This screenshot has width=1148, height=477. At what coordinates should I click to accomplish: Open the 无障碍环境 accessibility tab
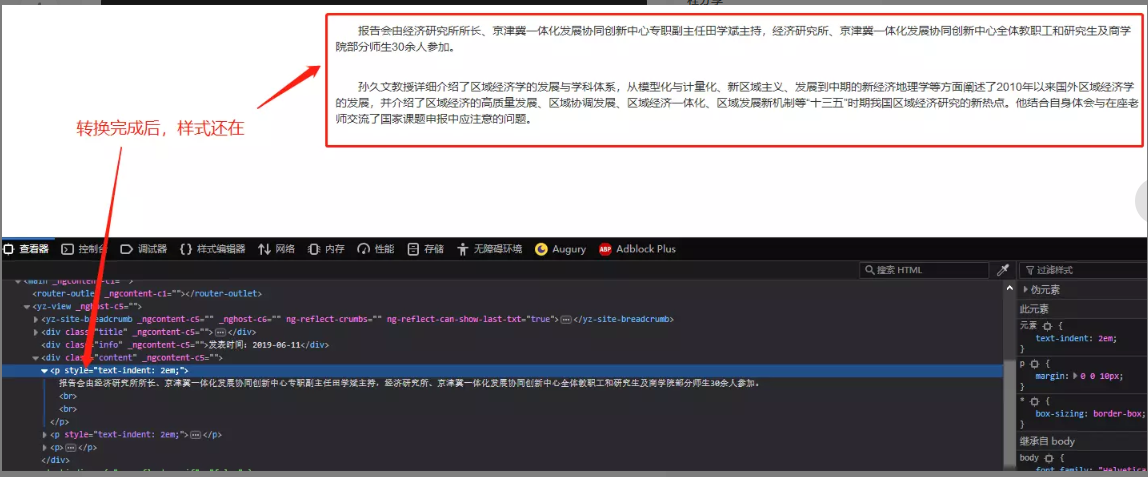point(490,249)
